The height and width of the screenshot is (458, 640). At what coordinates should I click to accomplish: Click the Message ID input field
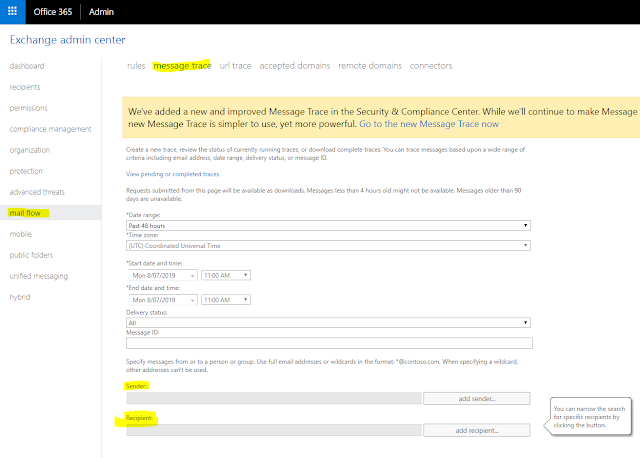pyautogui.click(x=329, y=343)
